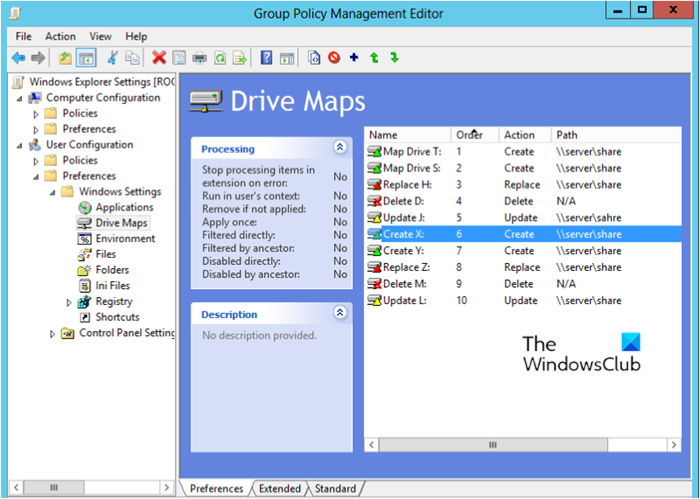
Task: Expand the Registry tree node
Action: pos(69,302)
